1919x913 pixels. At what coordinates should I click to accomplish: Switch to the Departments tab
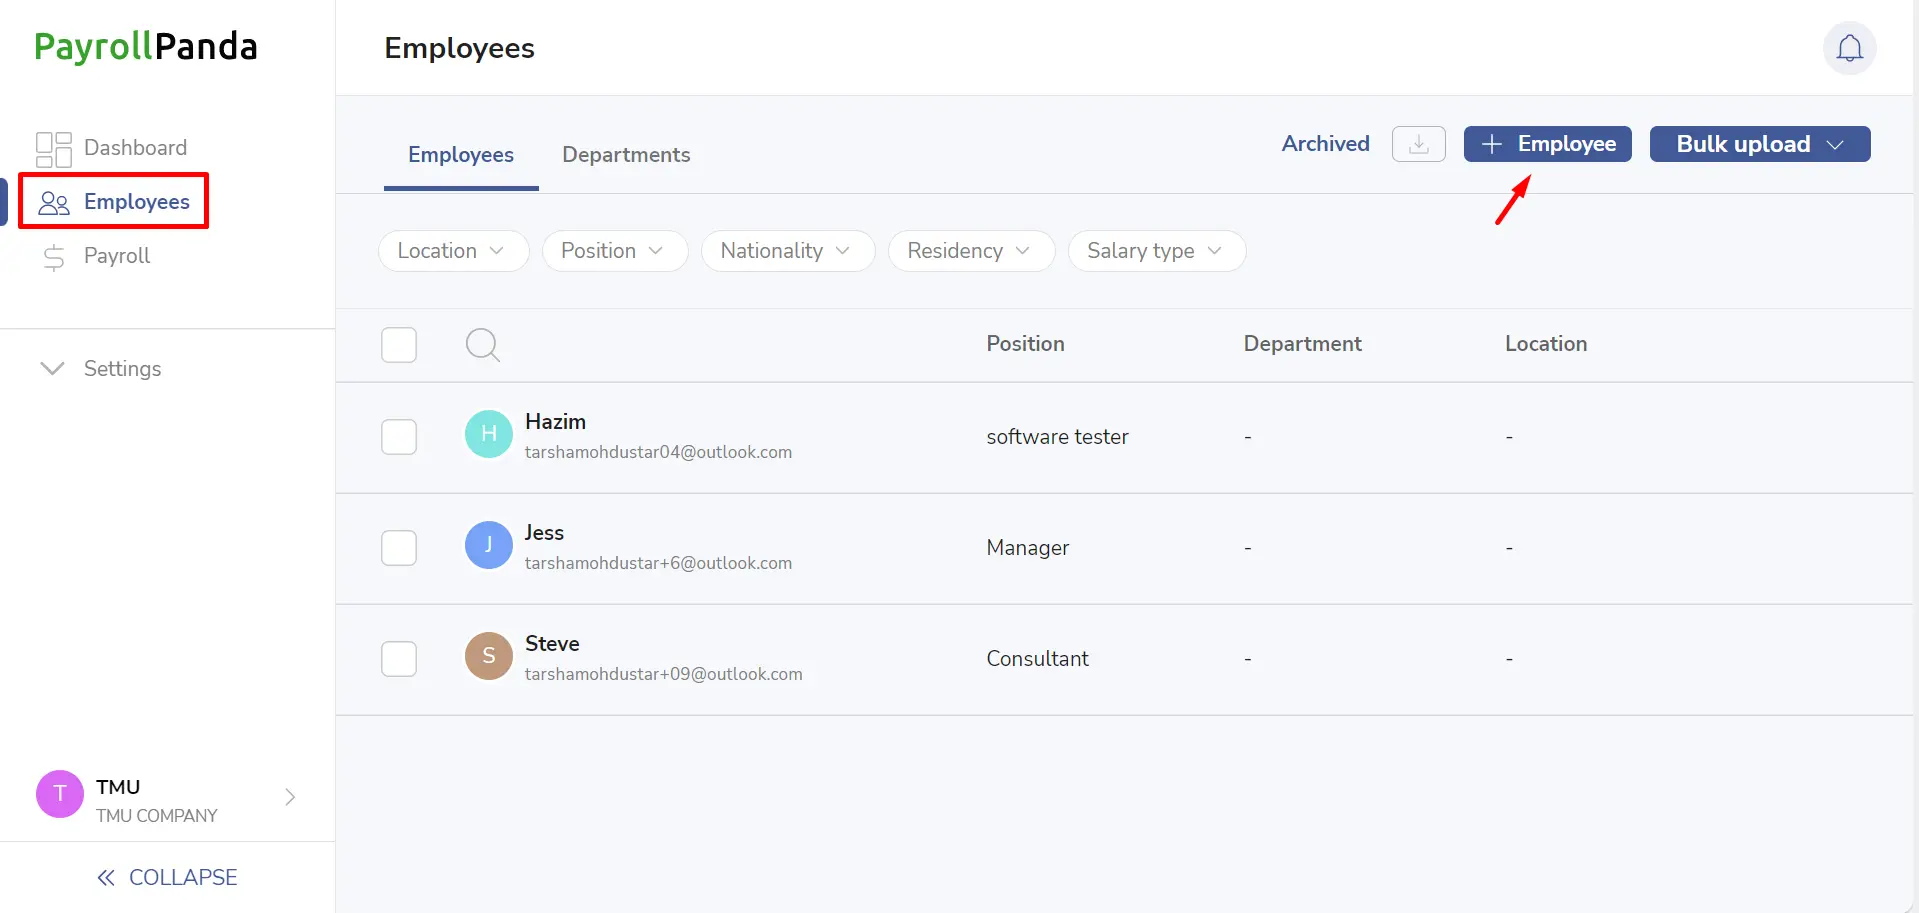(626, 155)
